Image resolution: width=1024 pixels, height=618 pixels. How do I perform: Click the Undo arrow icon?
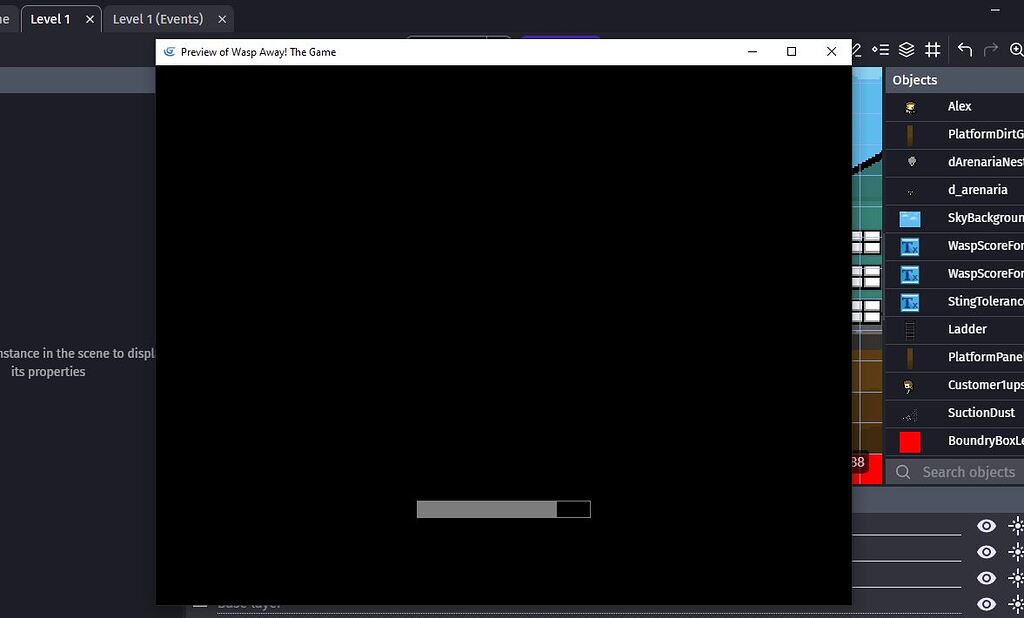click(x=963, y=50)
